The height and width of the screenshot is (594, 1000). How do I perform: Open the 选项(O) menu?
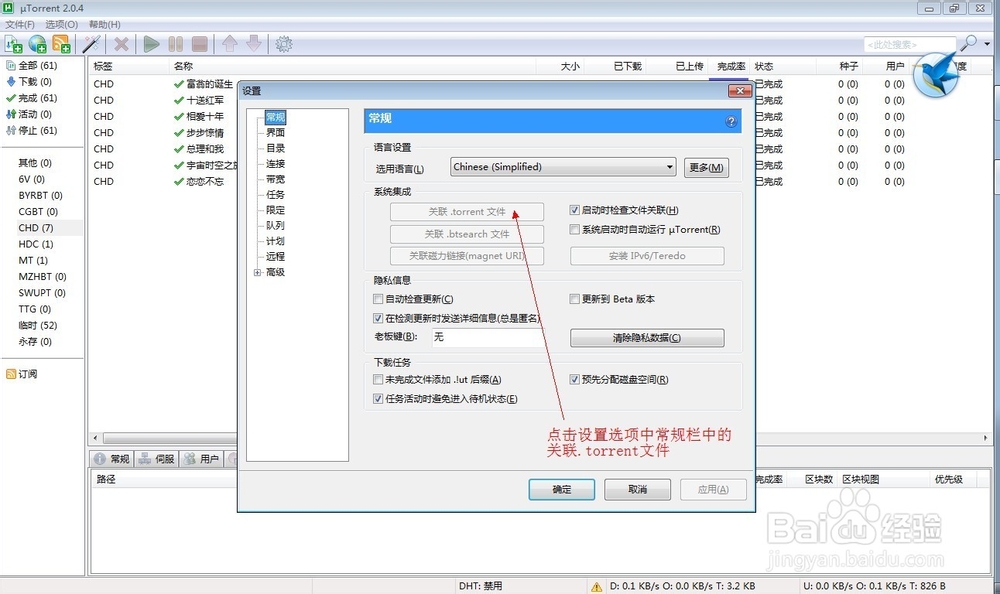61,24
